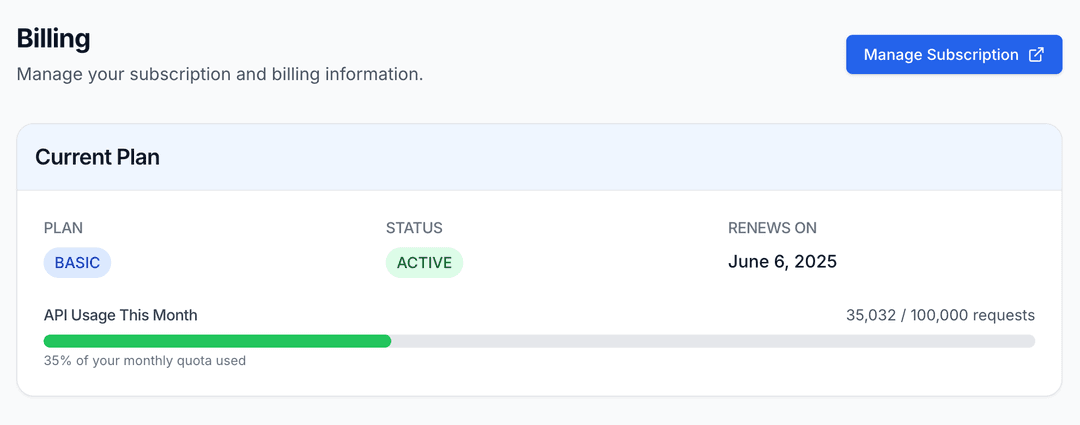Click the 35% of monthly quota used text
Image resolution: width=1080 pixels, height=425 pixels.
pos(145,360)
